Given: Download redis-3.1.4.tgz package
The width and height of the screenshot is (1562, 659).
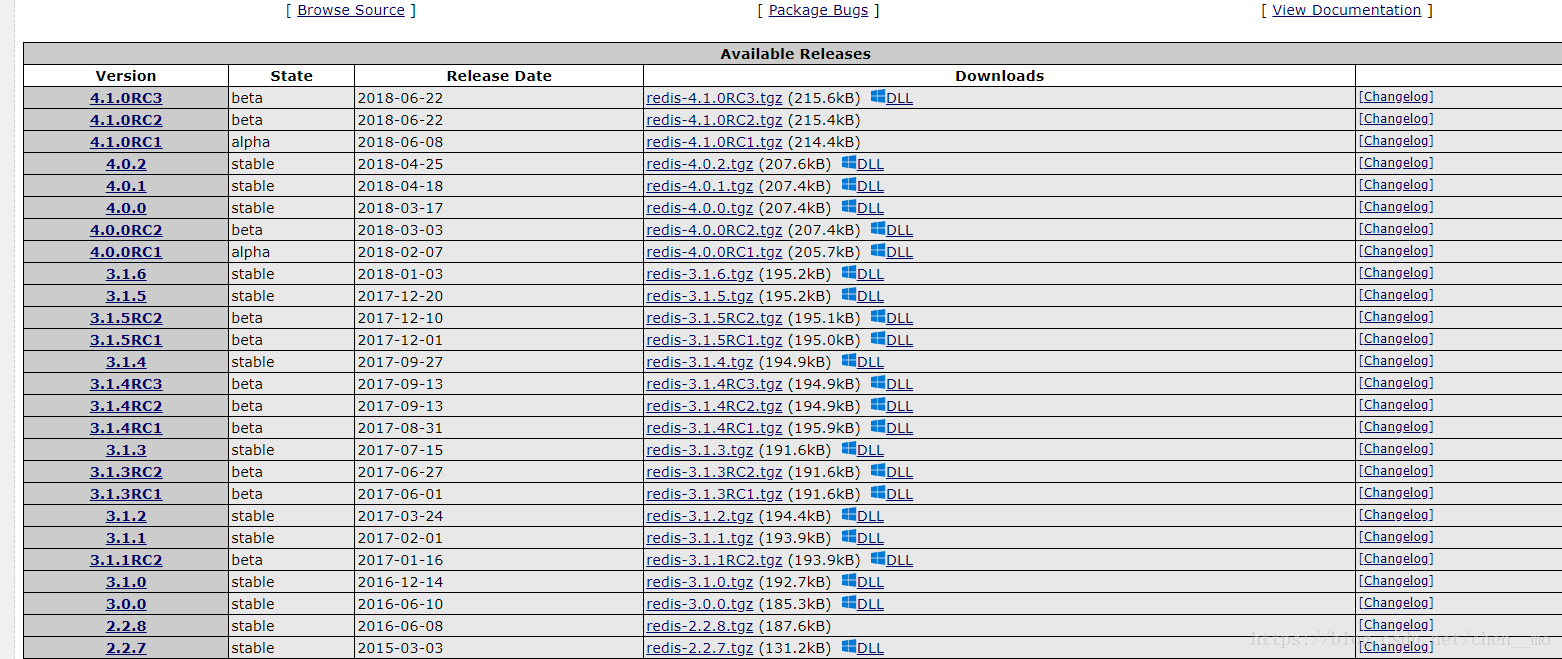Looking at the screenshot, I should click(700, 362).
